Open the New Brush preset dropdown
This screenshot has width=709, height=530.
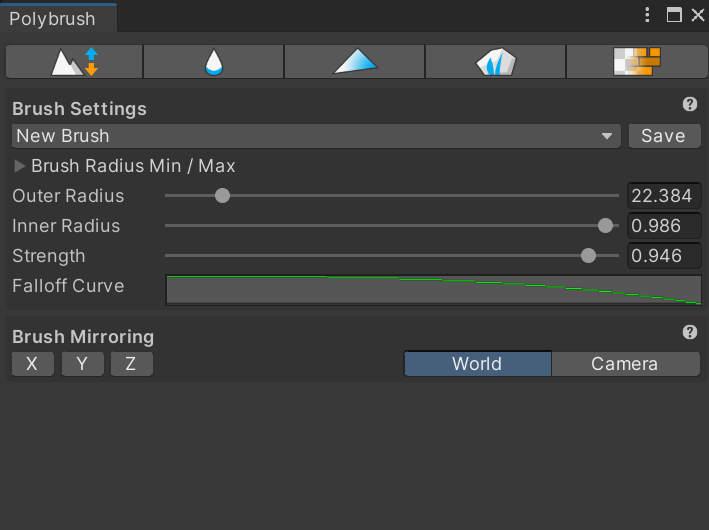tap(316, 136)
